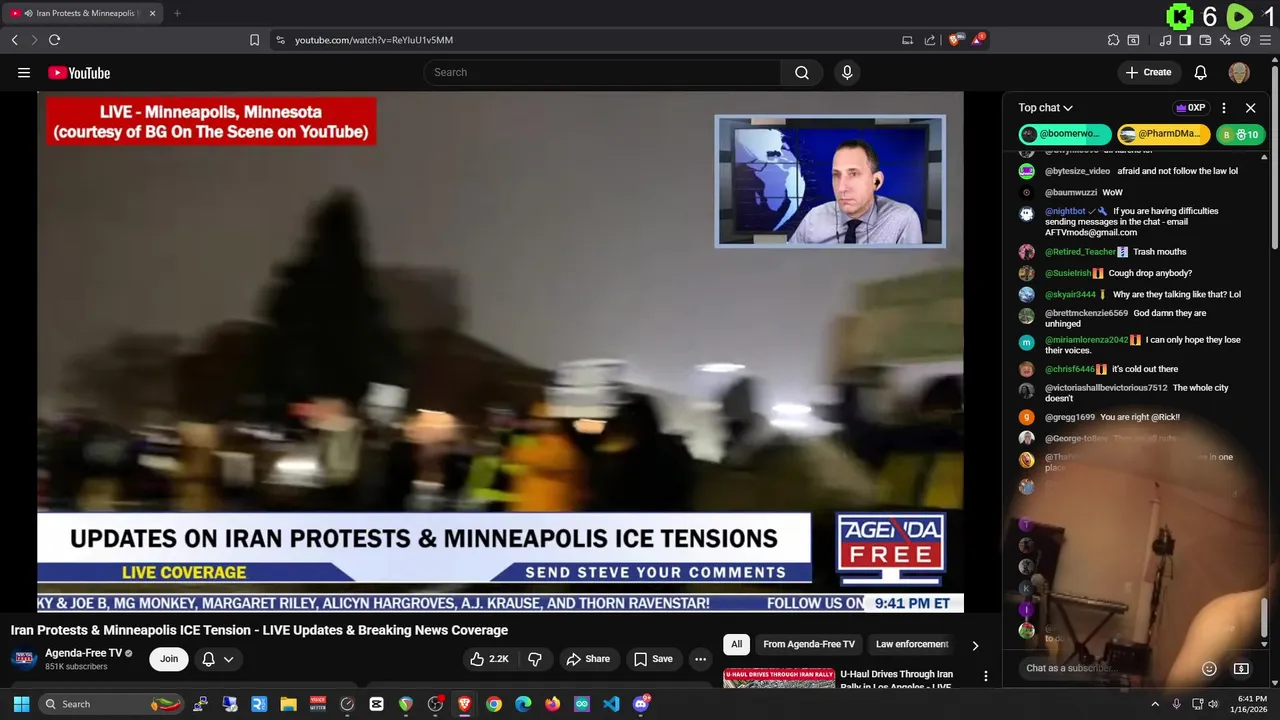The height and width of the screenshot is (720, 1280).
Task: Click the Join channel button
Action: pos(169,659)
